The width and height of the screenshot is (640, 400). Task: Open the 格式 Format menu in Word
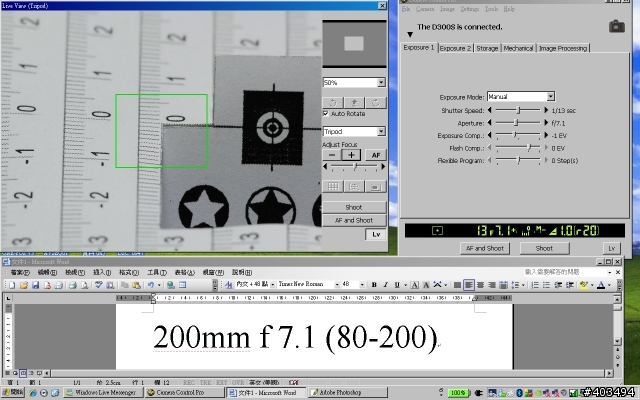129,272
